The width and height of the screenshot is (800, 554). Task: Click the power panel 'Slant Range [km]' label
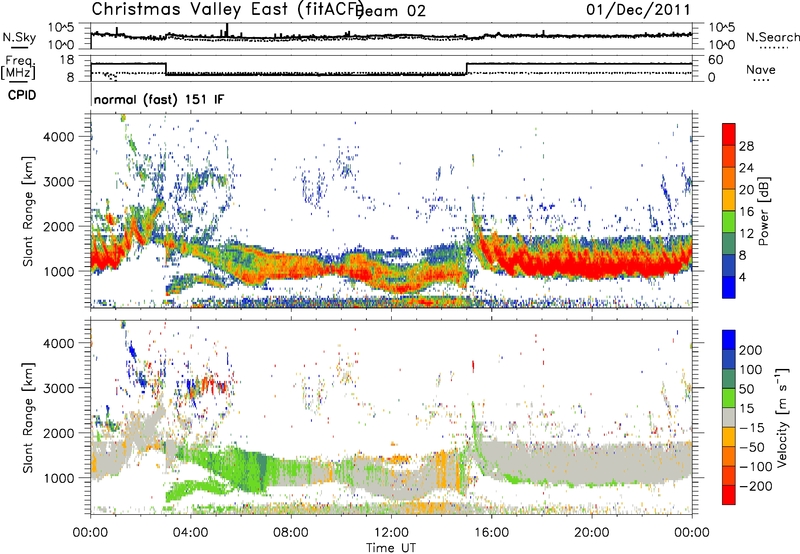28,211
